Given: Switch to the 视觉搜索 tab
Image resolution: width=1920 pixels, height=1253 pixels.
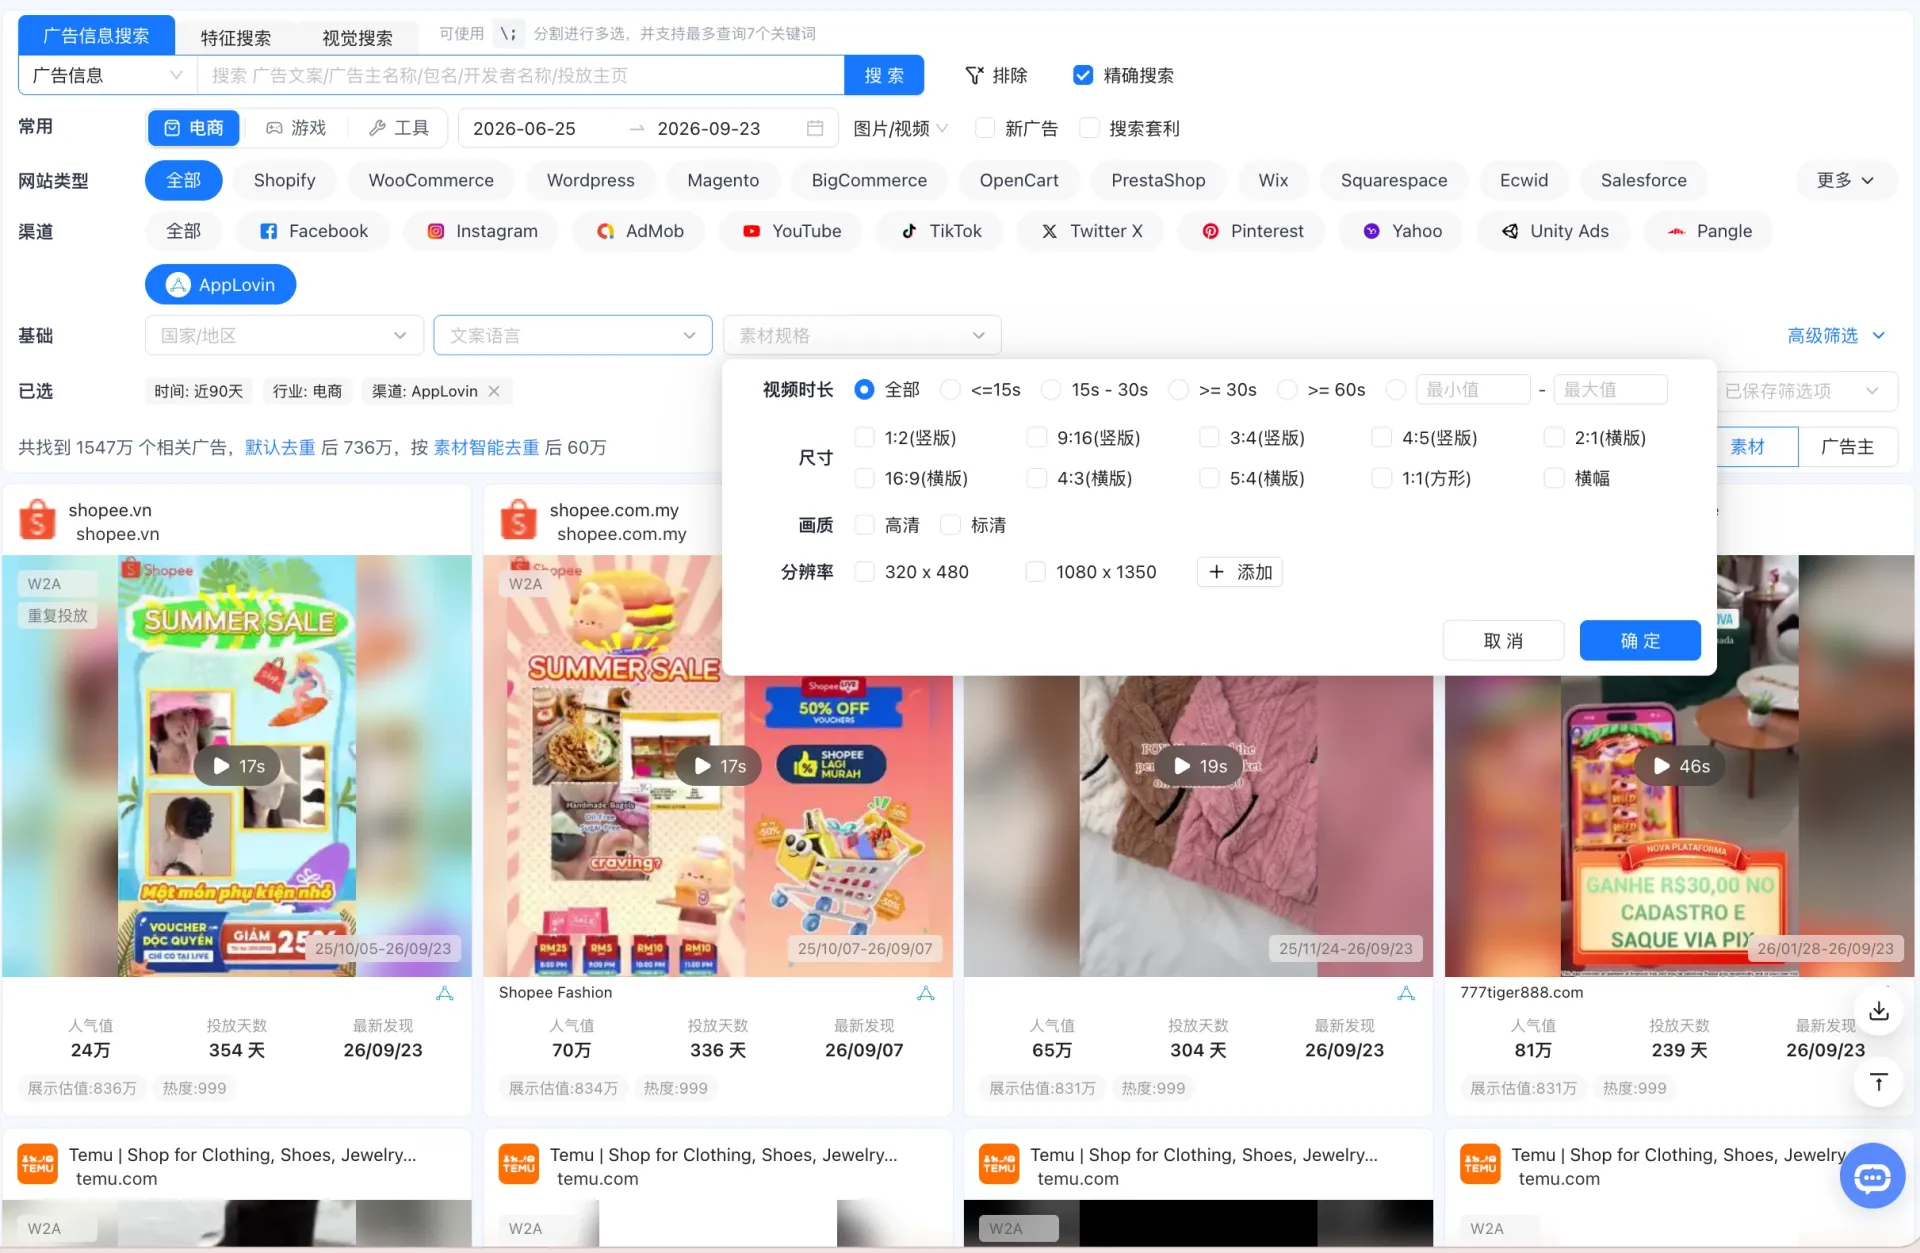Looking at the screenshot, I should 357,37.
